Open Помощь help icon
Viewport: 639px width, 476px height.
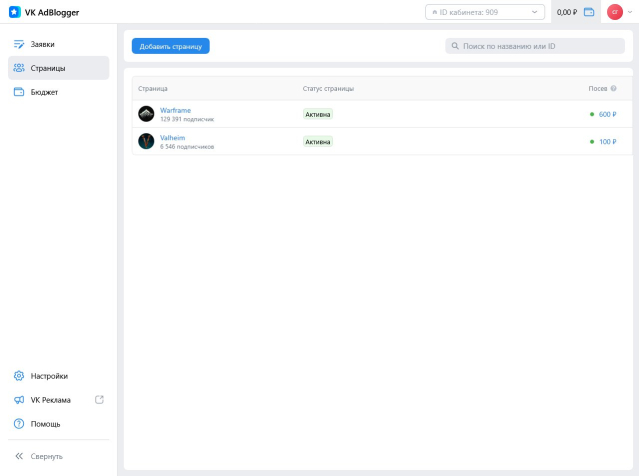point(19,424)
